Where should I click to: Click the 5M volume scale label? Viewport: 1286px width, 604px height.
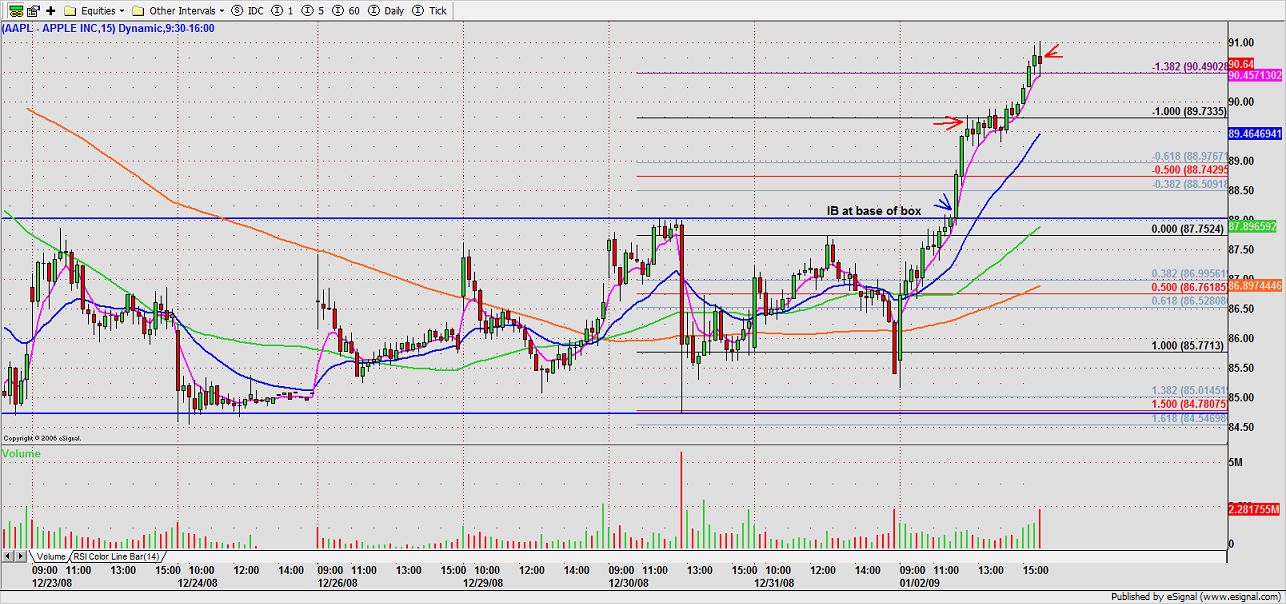[x=1237, y=463]
